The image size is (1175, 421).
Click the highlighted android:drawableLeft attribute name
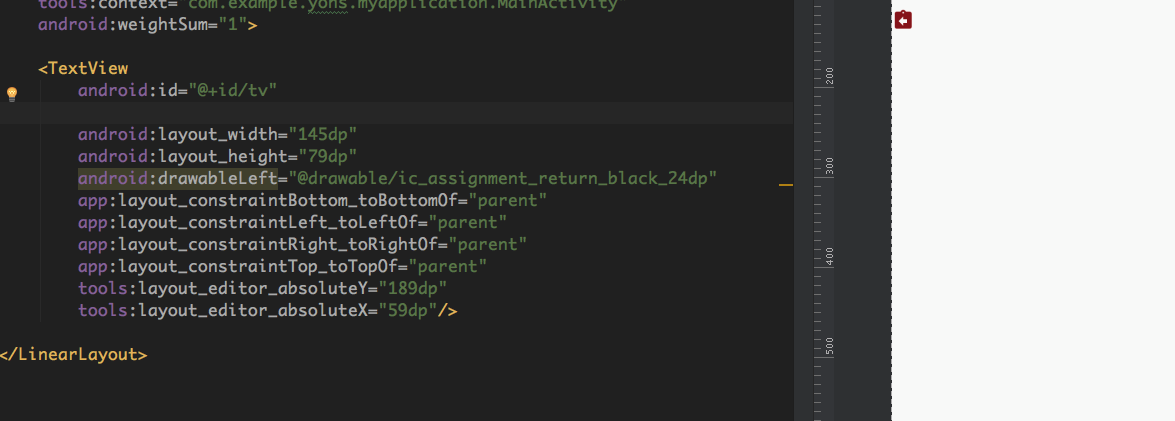click(x=176, y=178)
